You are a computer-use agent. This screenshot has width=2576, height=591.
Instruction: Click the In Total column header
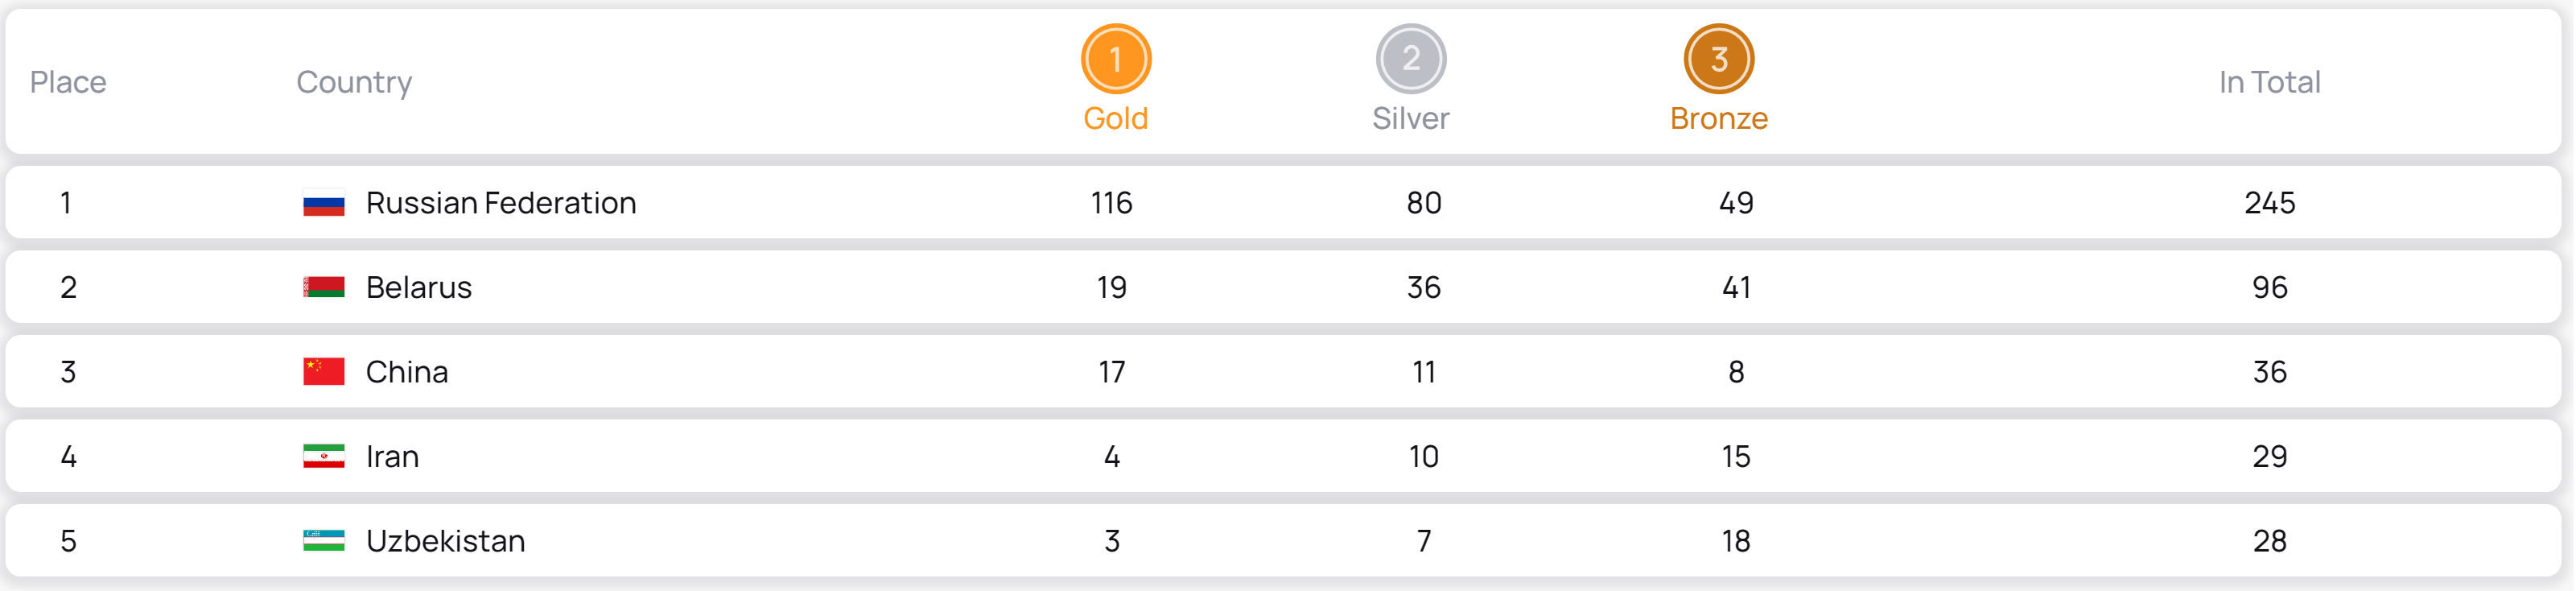point(2269,82)
